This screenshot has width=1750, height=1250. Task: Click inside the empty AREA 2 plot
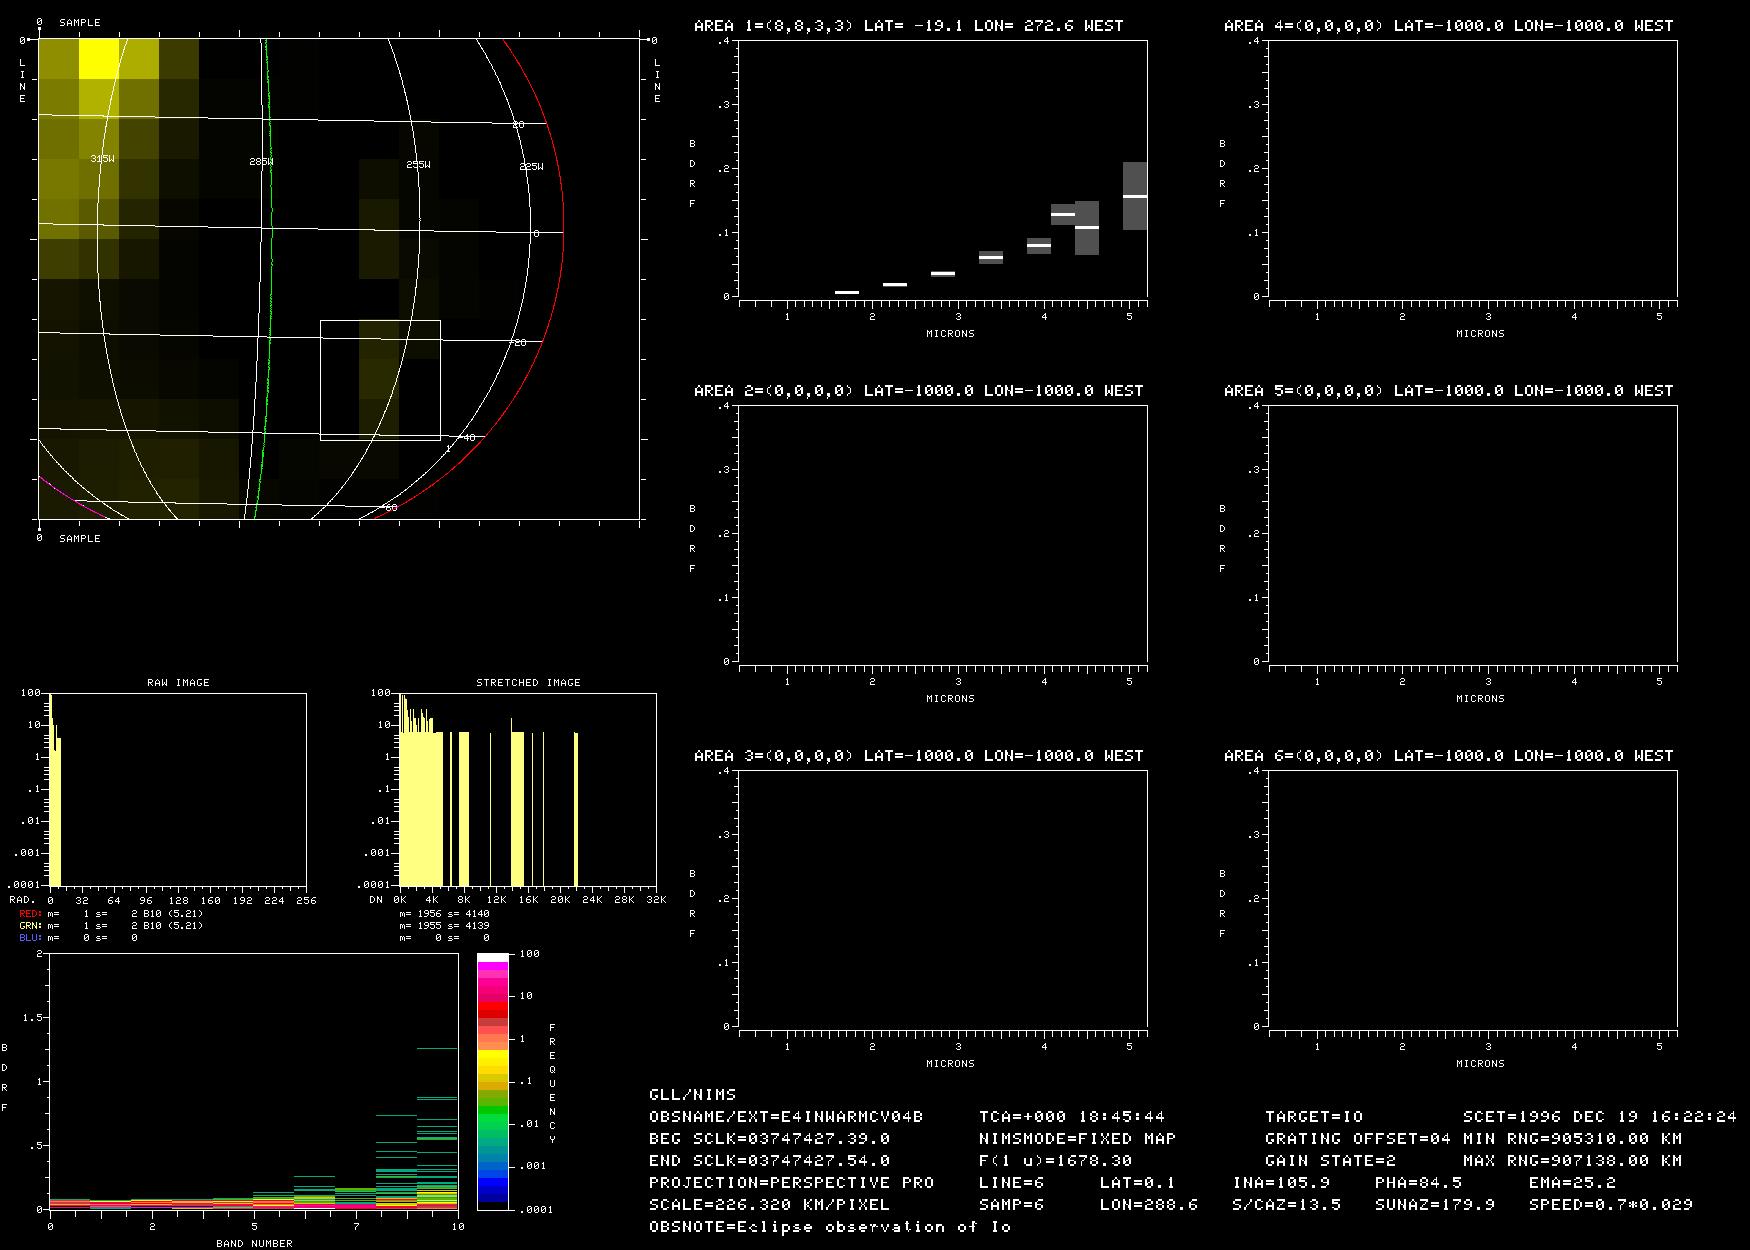point(942,533)
